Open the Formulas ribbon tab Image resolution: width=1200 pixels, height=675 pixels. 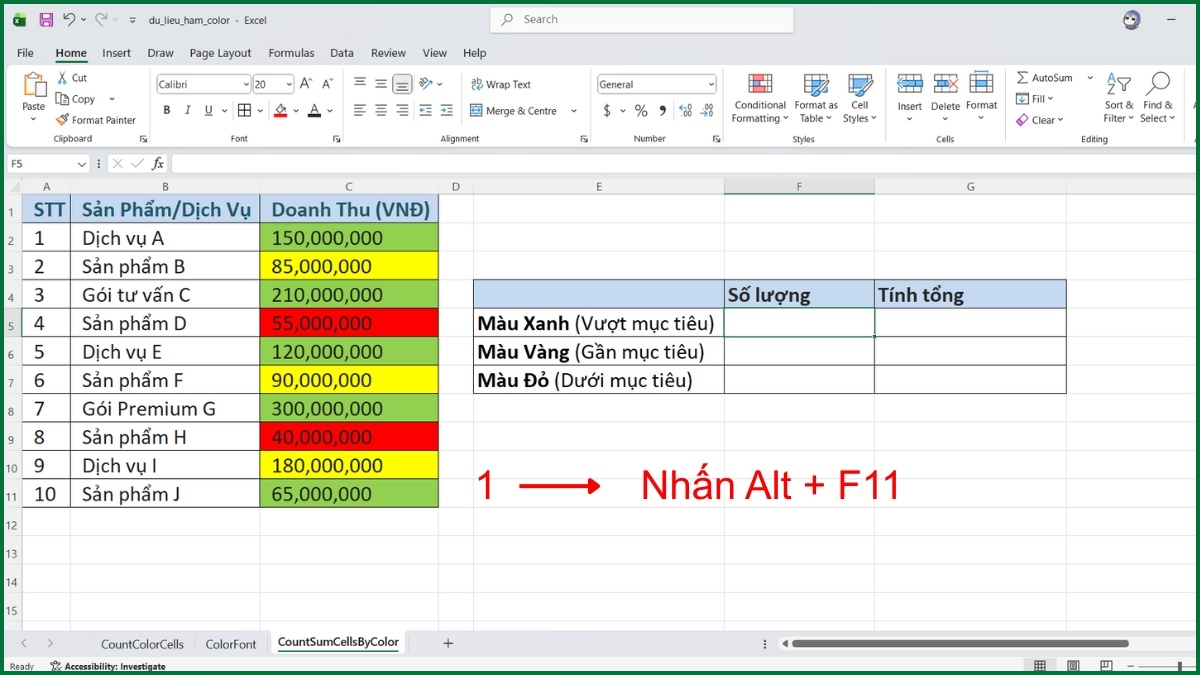point(291,53)
